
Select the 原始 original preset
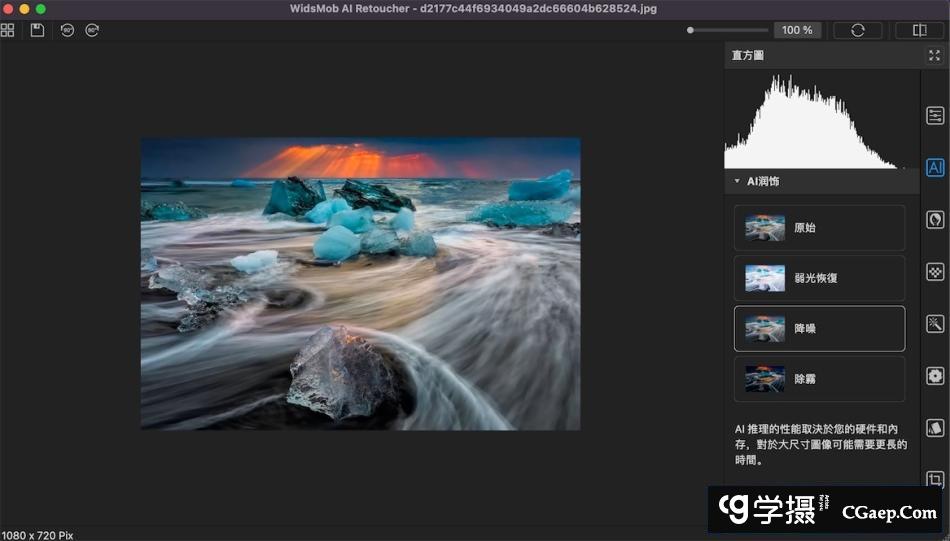coord(819,228)
